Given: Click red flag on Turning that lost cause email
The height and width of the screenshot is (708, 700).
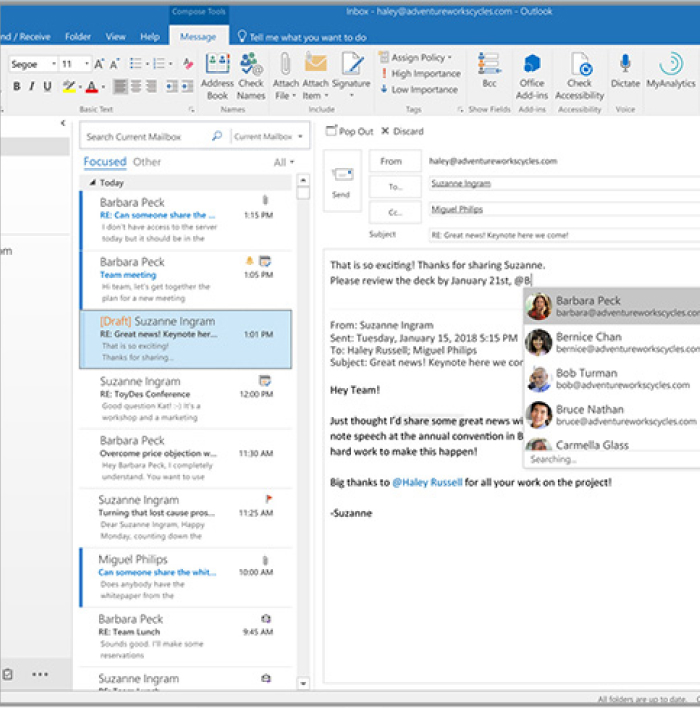Looking at the screenshot, I should point(269,499).
